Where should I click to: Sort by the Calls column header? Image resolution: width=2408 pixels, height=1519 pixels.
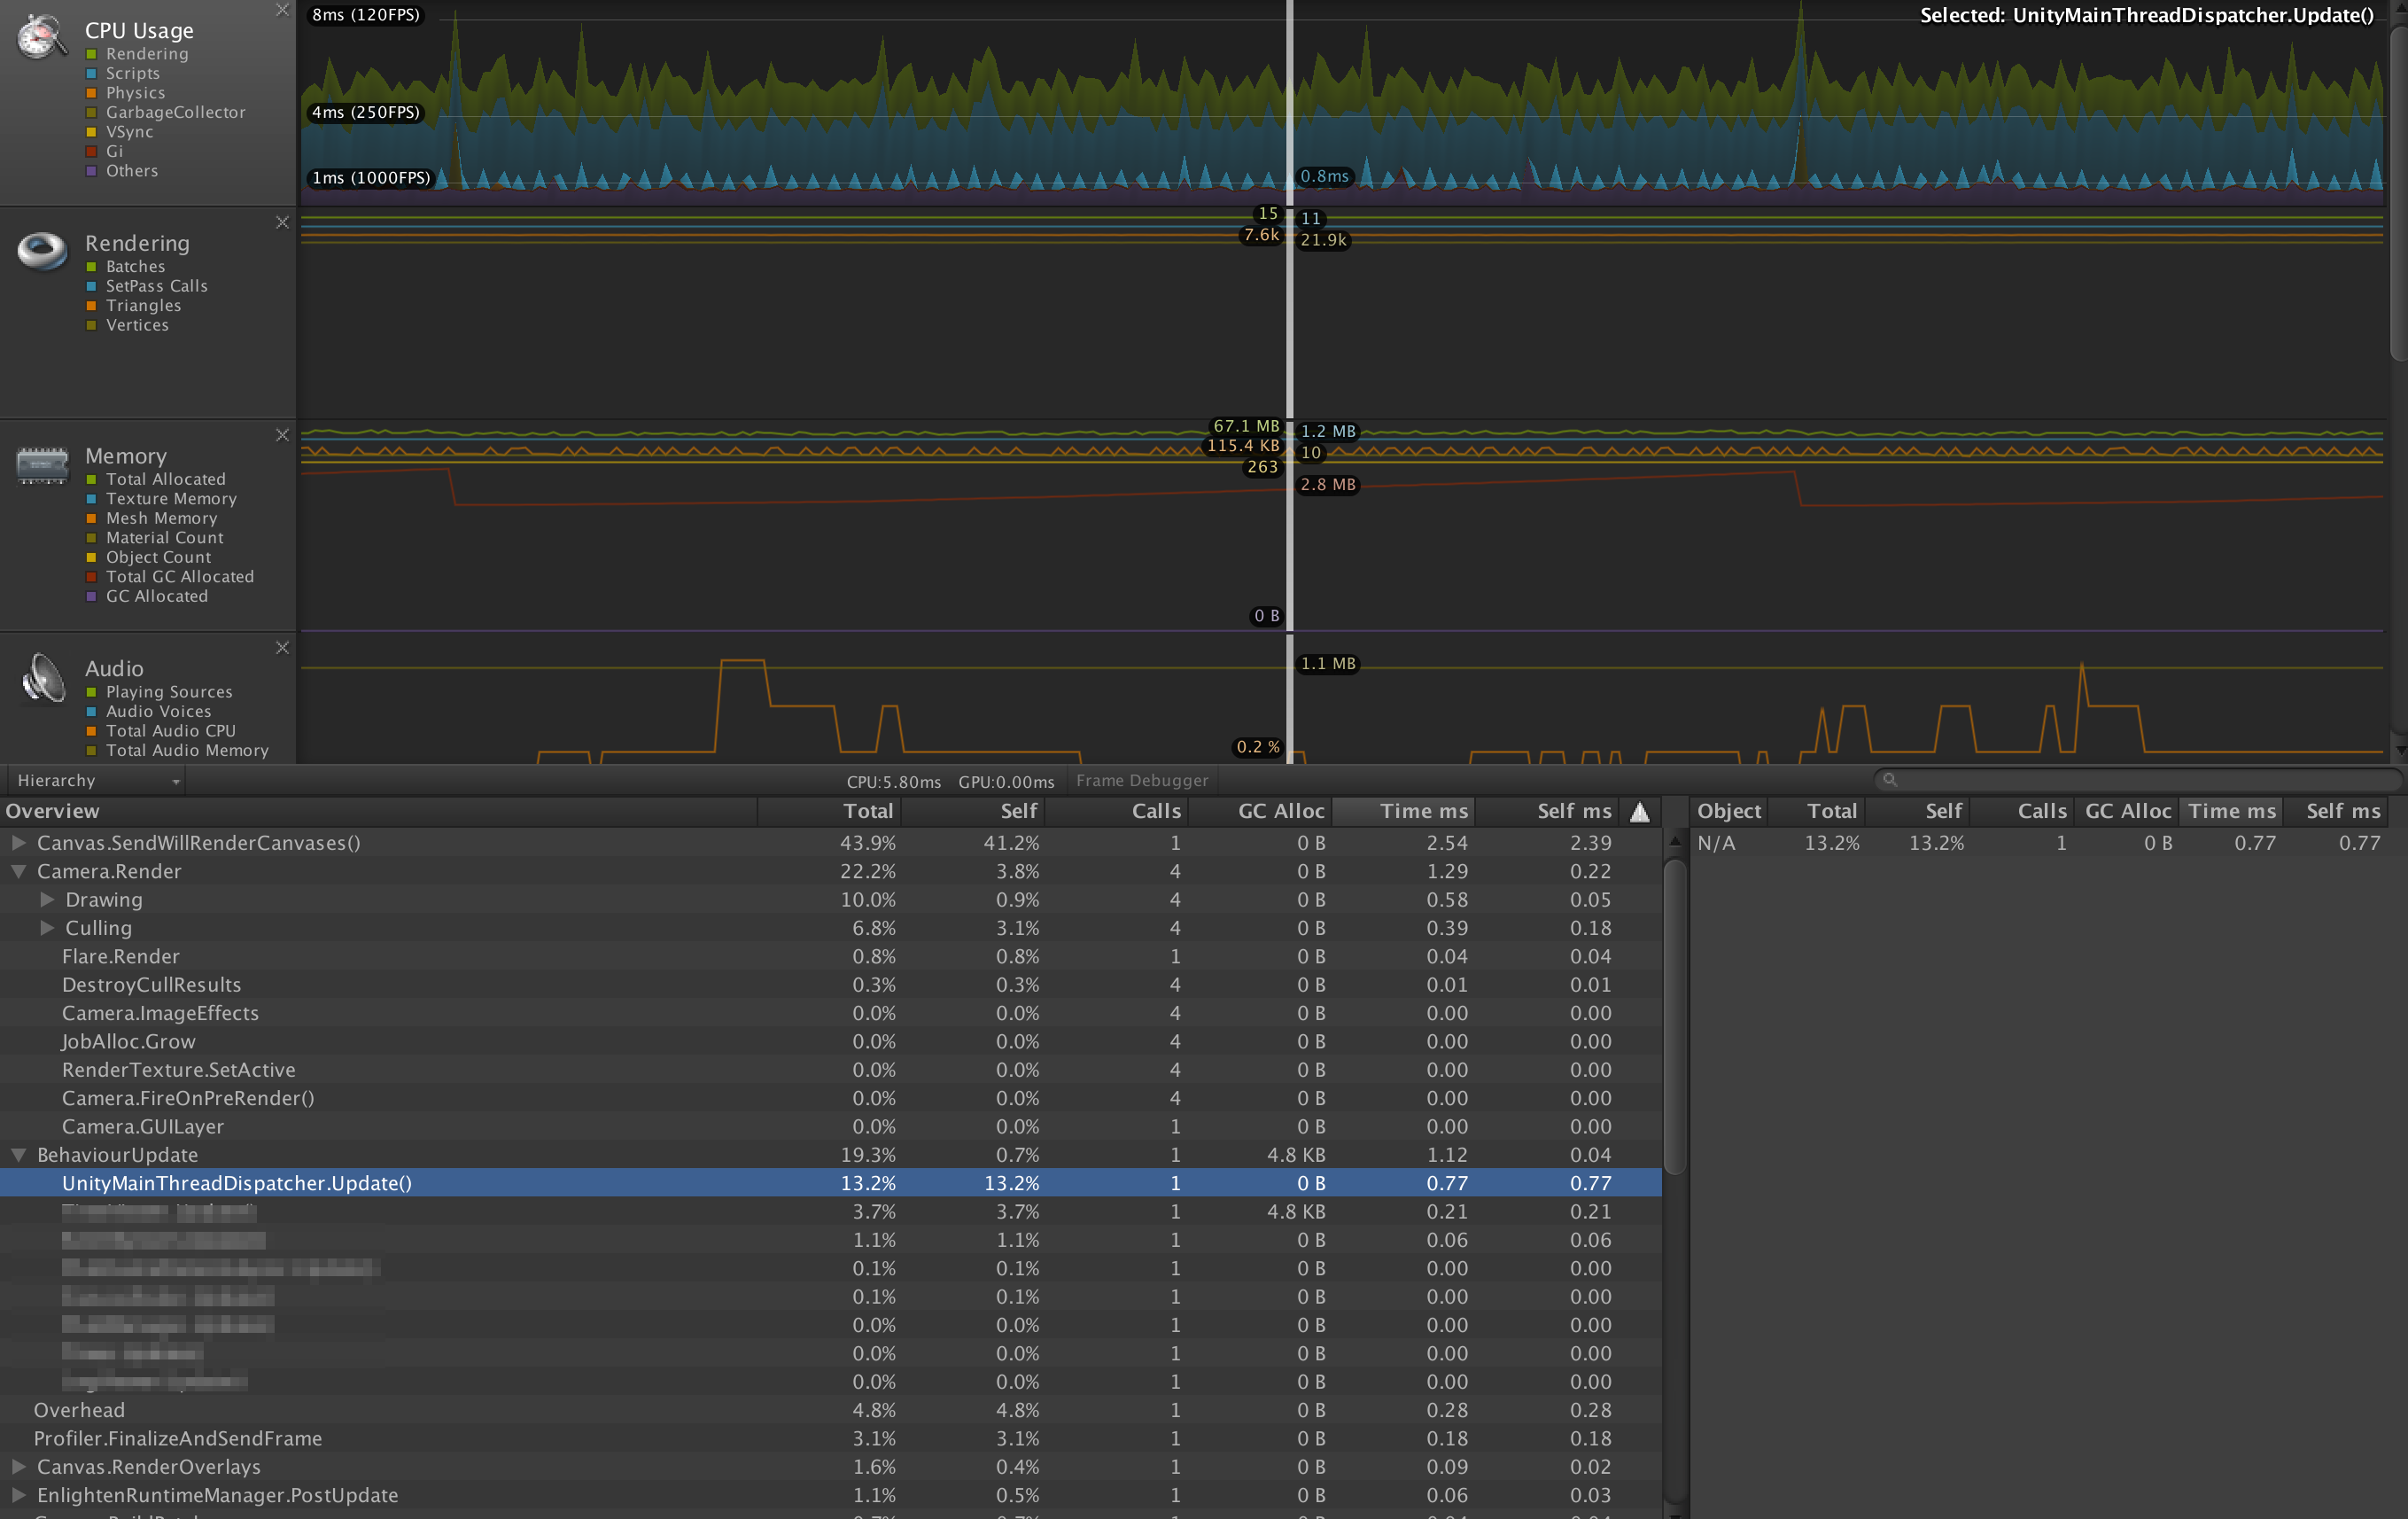coord(1117,812)
